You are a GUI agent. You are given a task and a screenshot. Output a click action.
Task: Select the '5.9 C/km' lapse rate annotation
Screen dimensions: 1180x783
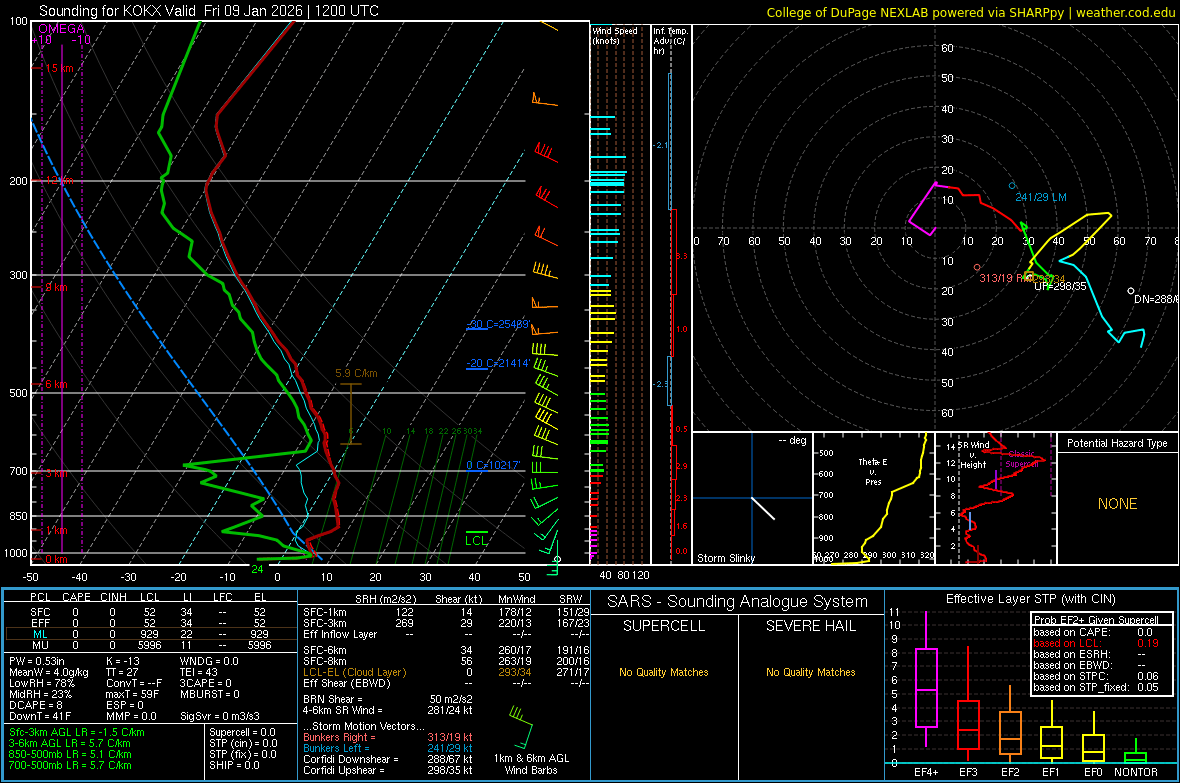click(x=356, y=373)
